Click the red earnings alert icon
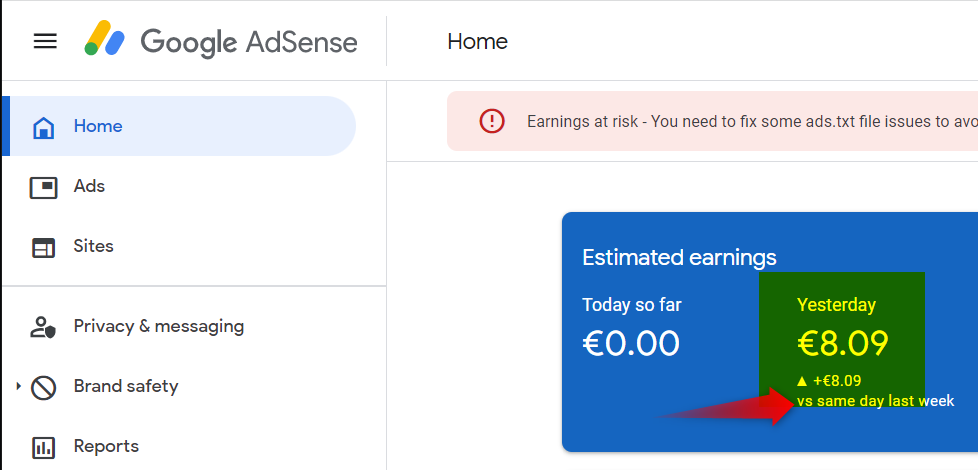This screenshot has height=470, width=978. (492, 121)
